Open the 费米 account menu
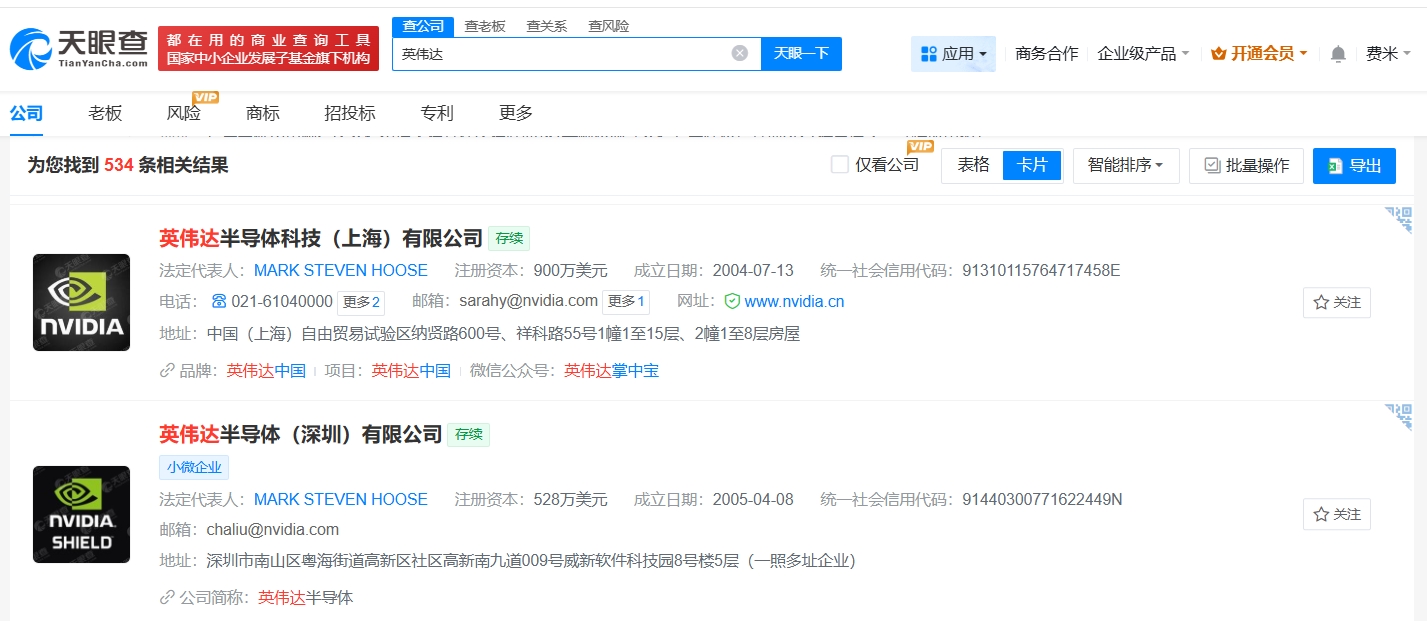Screen dimensions: 1427x621 pos(1388,54)
